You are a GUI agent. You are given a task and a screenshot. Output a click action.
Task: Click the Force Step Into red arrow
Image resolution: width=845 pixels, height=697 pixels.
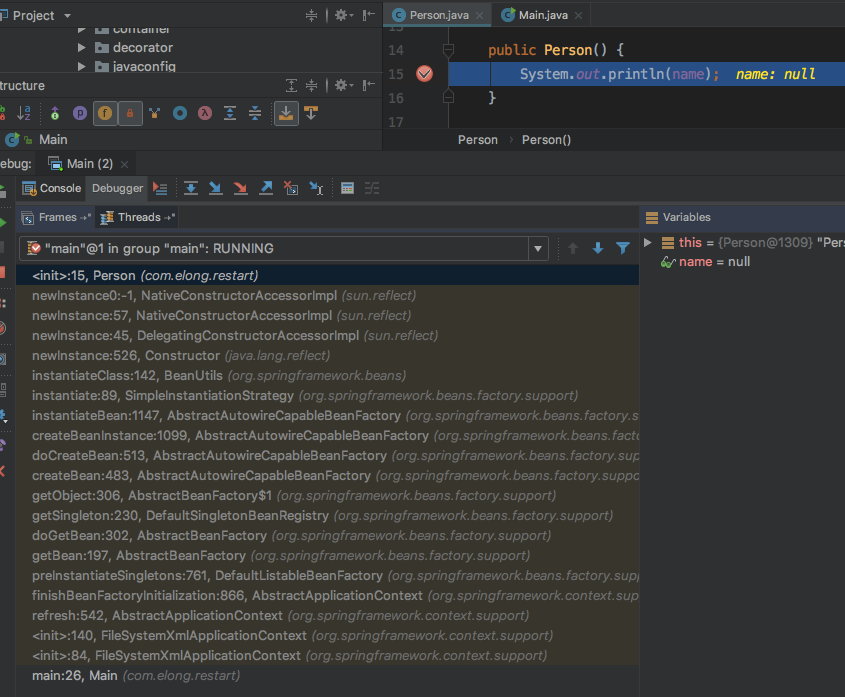(x=240, y=188)
